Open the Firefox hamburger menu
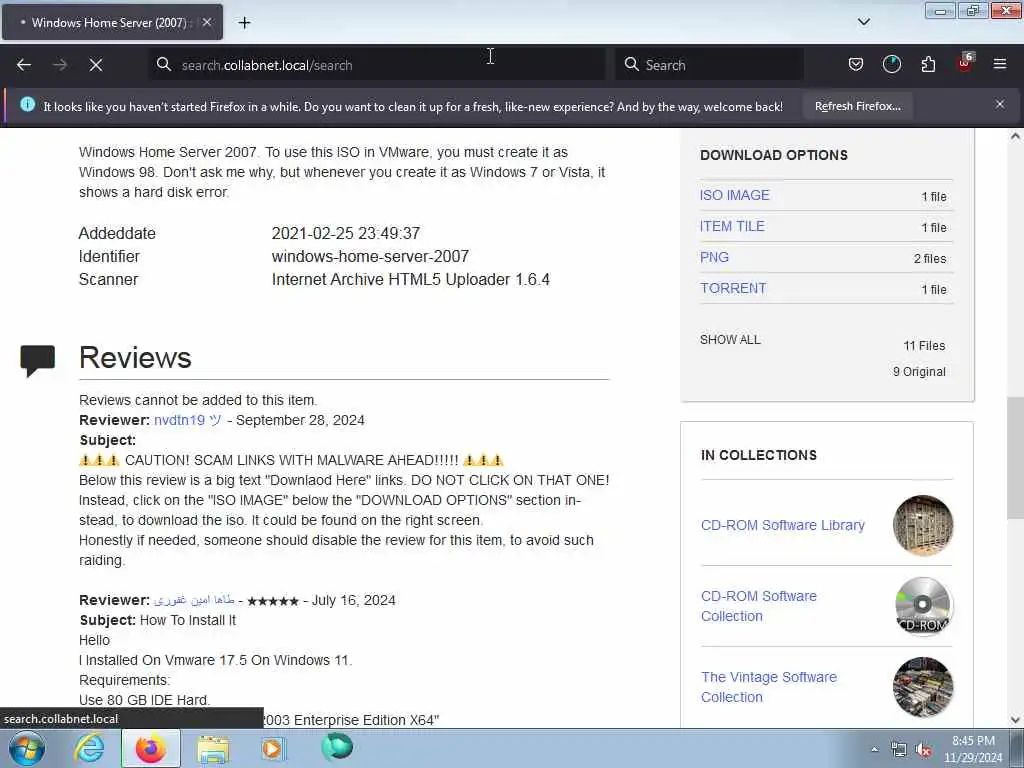The height and width of the screenshot is (768, 1024). (x=1000, y=64)
